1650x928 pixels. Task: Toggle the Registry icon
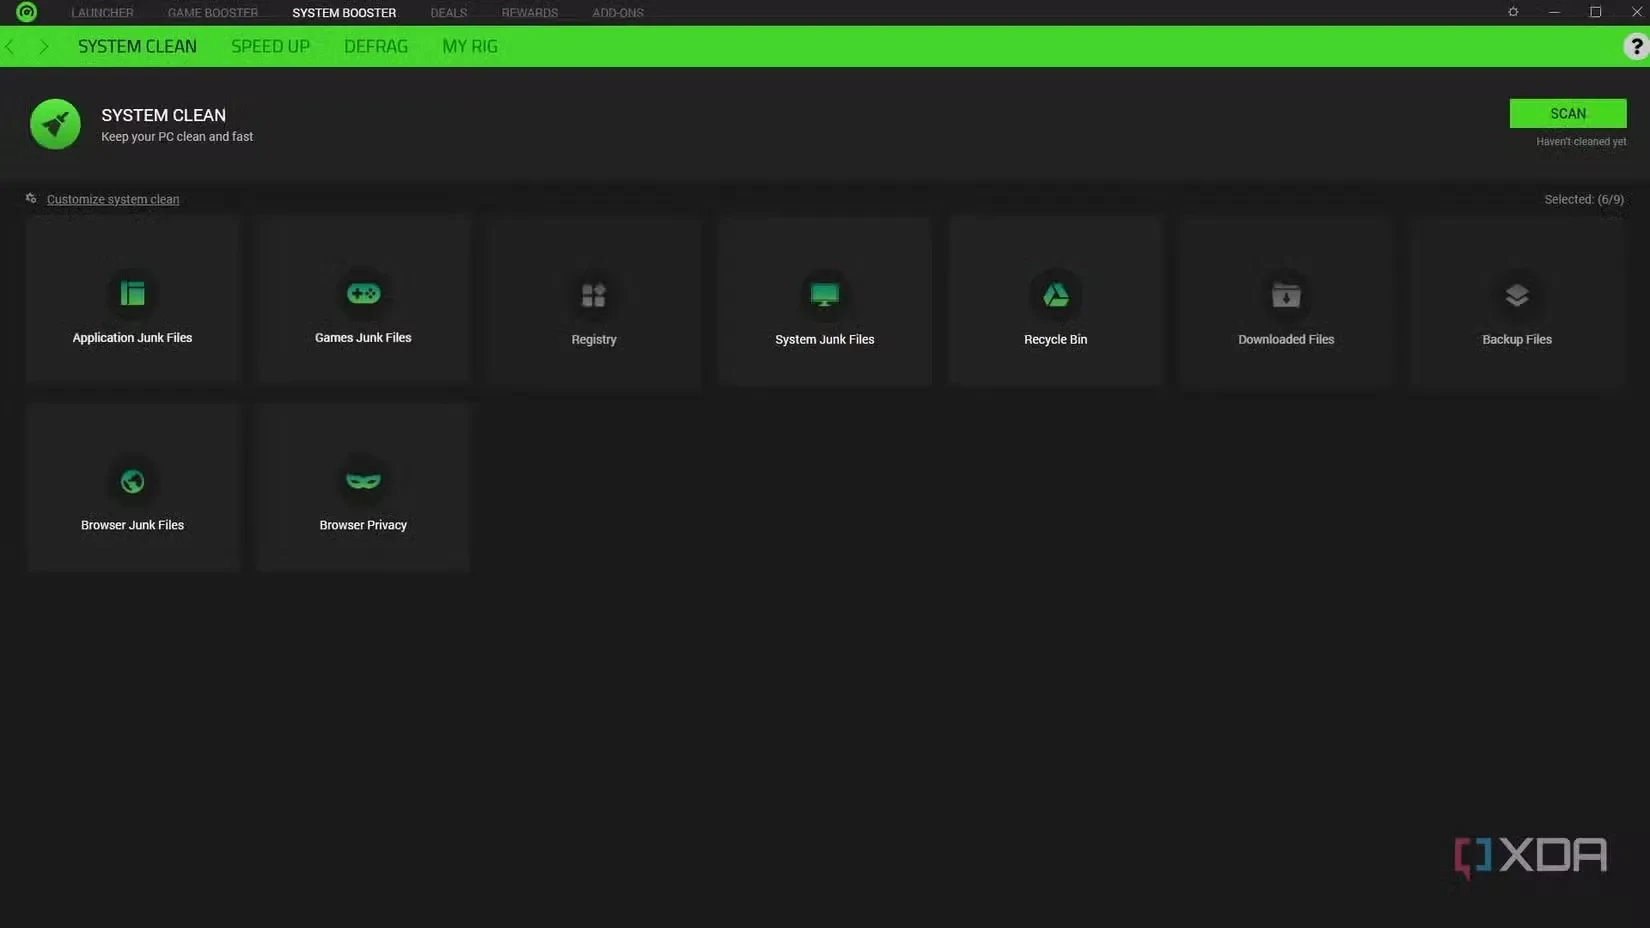coord(594,295)
